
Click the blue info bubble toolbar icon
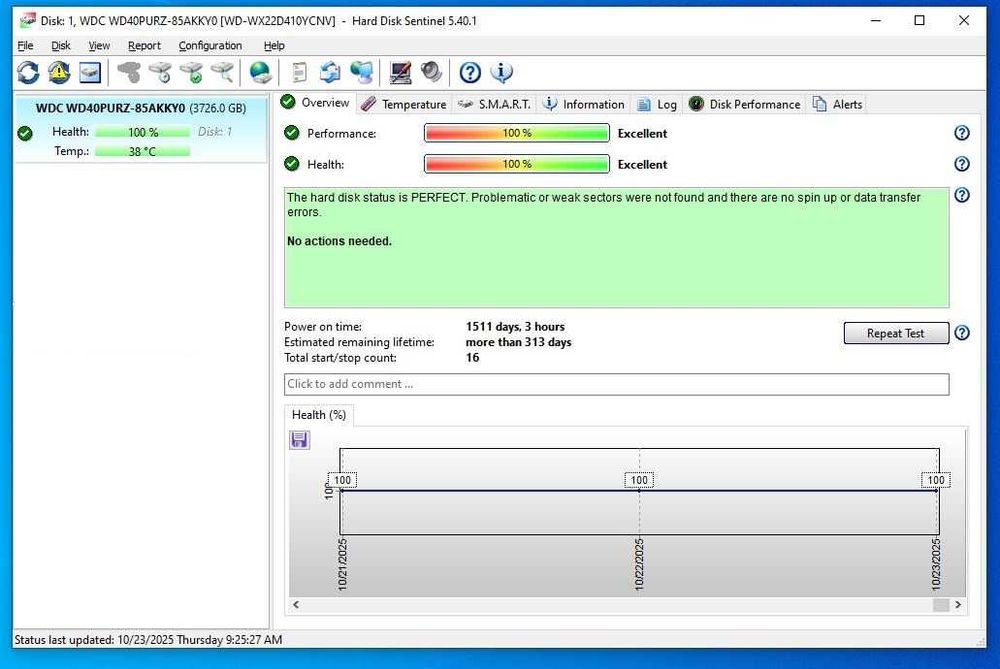(501, 73)
